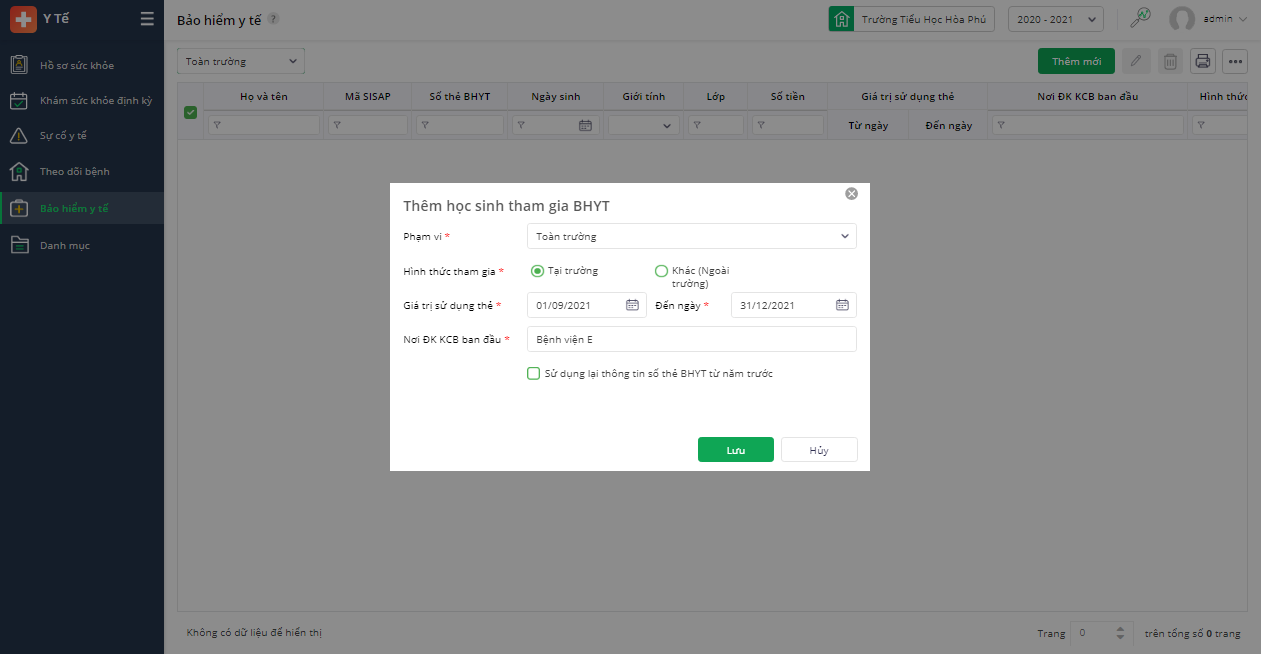Click the help icon beside Bảo hiểm y tế
The width and height of the screenshot is (1261, 654).
point(274,19)
